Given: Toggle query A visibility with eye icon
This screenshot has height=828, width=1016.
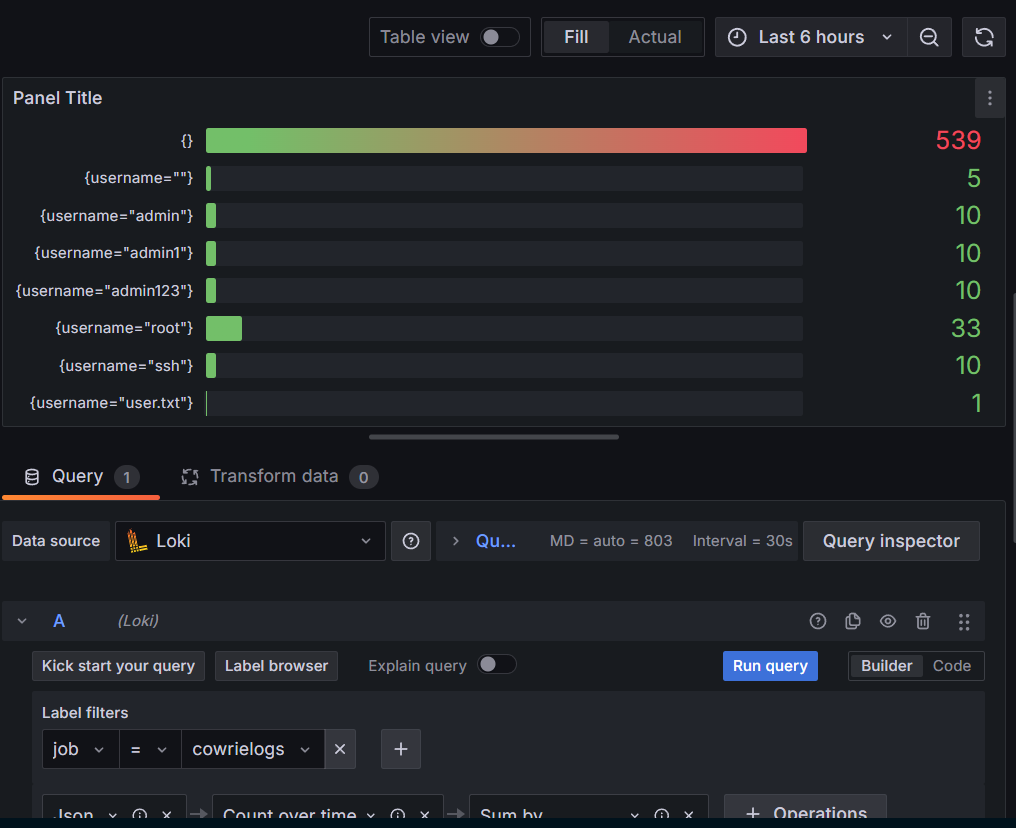Looking at the screenshot, I should click(888, 621).
